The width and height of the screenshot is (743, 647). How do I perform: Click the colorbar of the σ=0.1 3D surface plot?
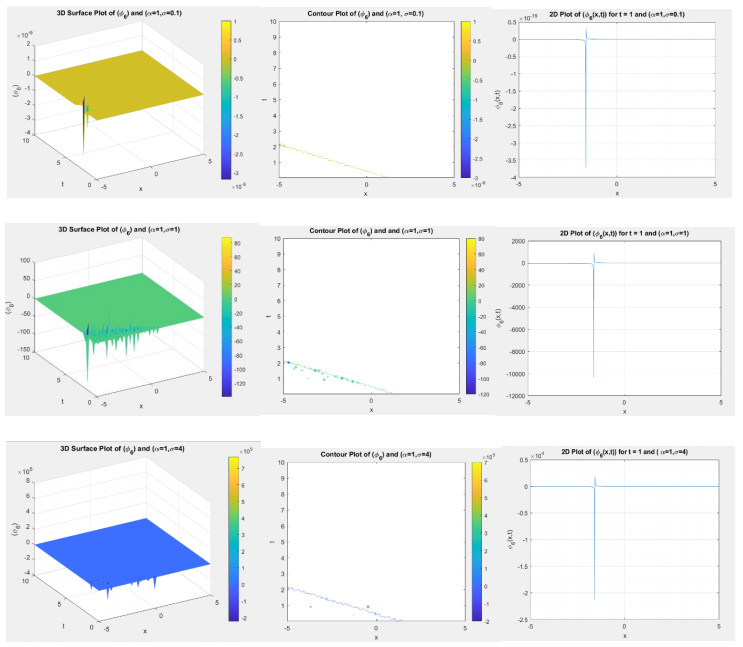[x=225, y=99]
